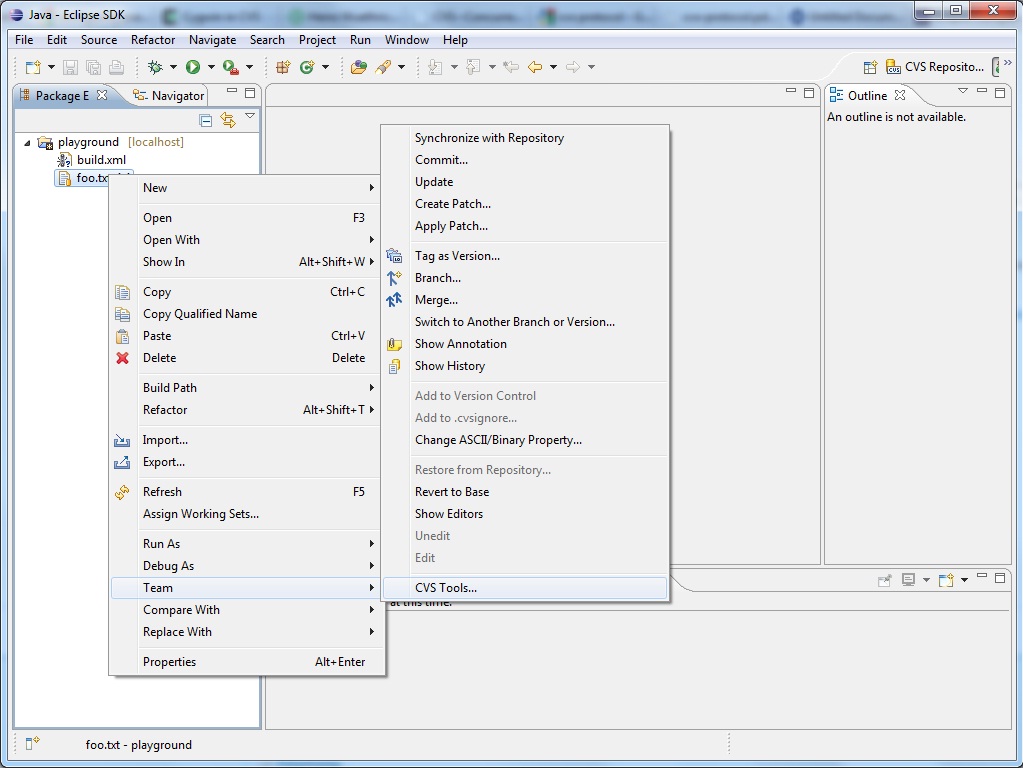1023x768 pixels.
Task: Switch to CVS Repository perspective
Action: click(935, 67)
